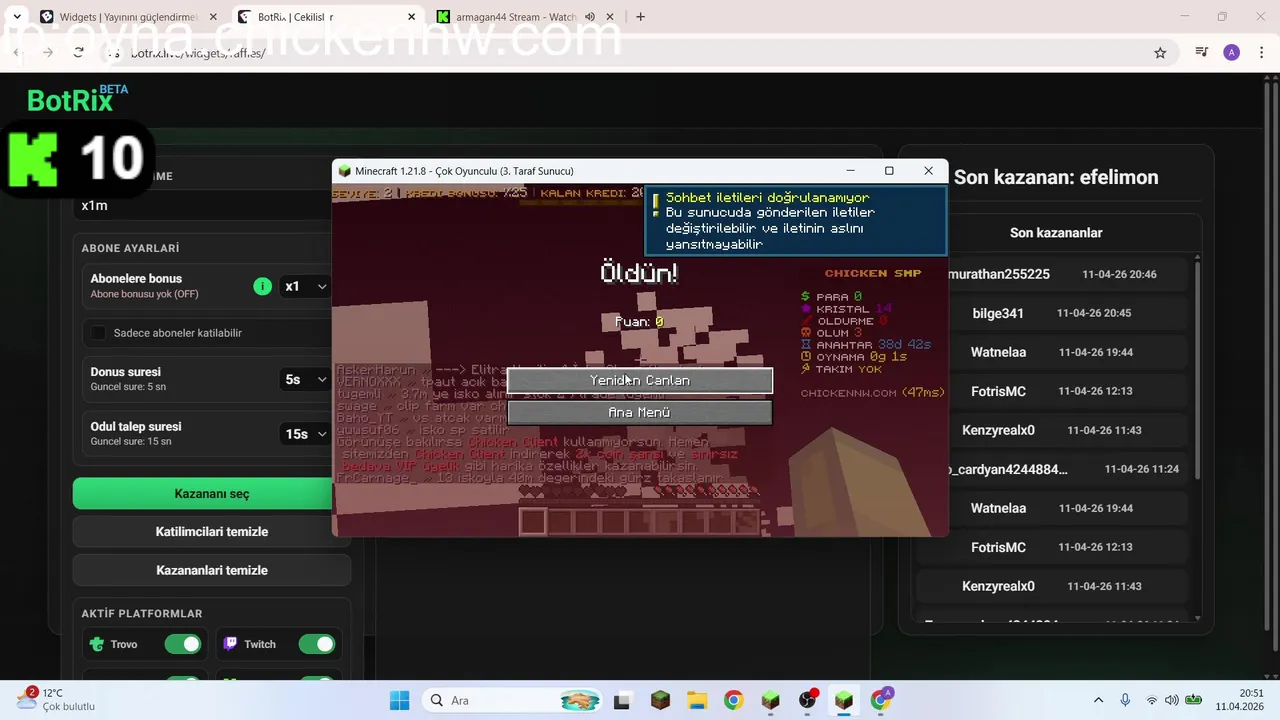Show hidden system tray icons

(x=1098, y=700)
